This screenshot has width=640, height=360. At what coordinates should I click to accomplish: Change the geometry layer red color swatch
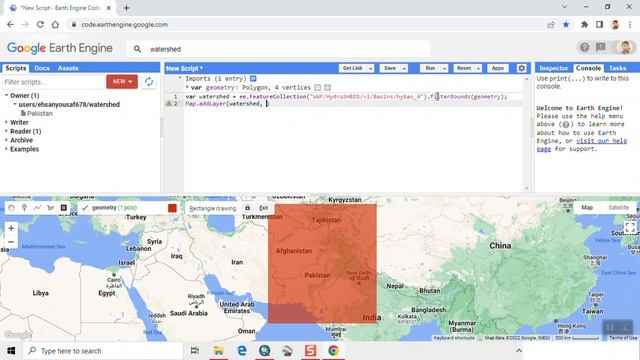pos(172,208)
